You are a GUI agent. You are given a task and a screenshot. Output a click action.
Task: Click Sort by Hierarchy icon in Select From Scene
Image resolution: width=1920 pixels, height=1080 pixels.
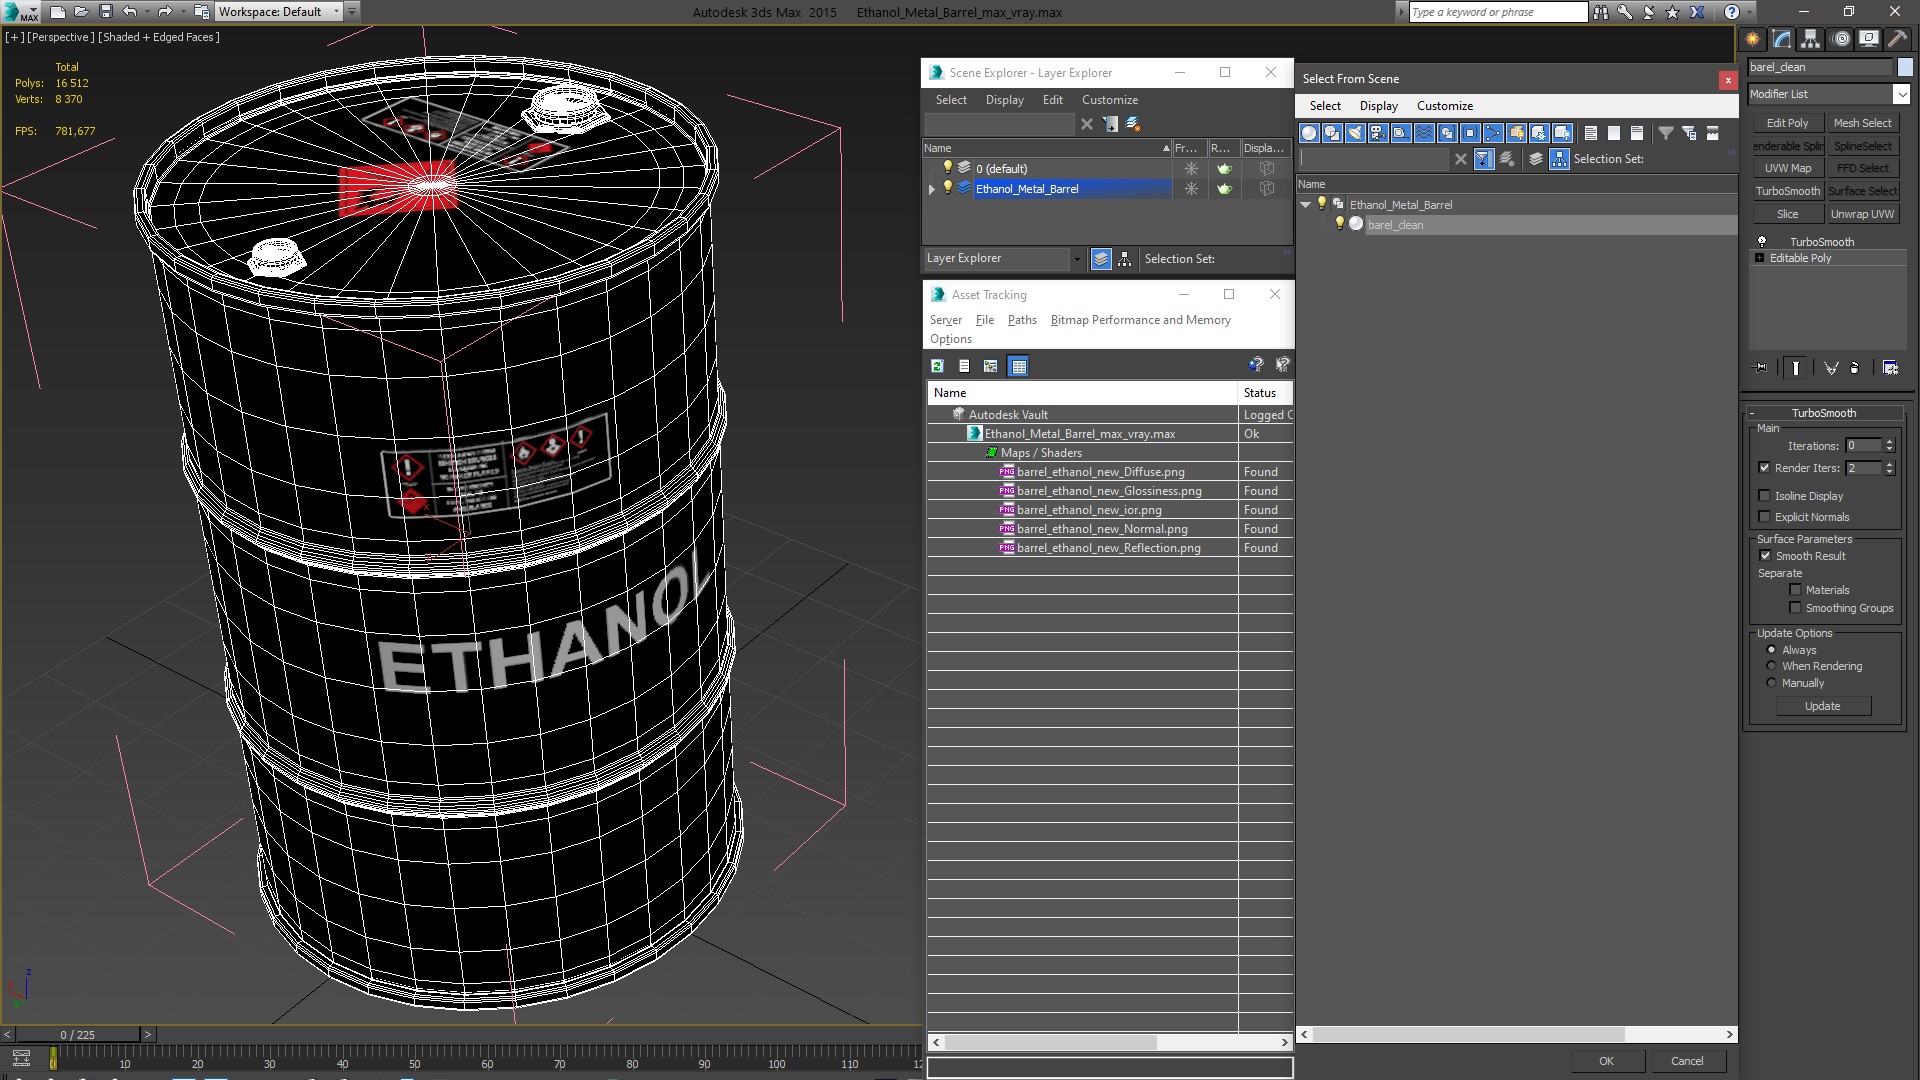tap(1560, 159)
